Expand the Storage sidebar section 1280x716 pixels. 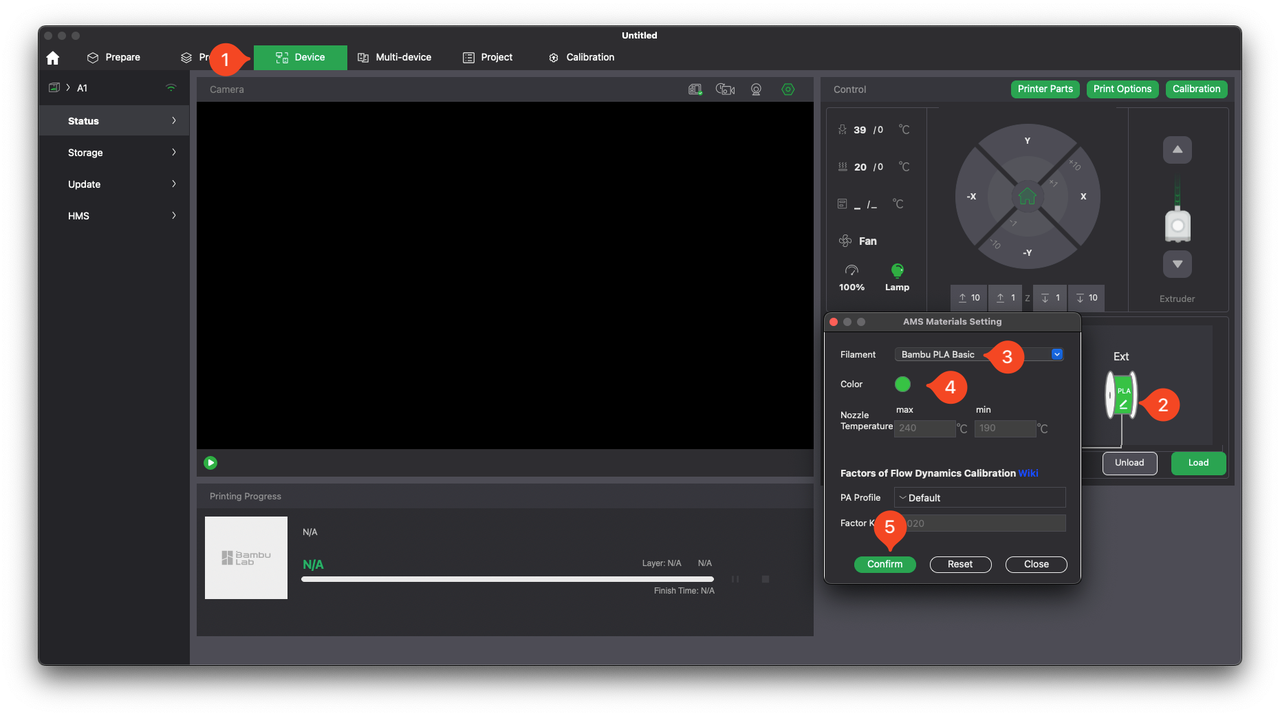pyautogui.click(x=120, y=153)
